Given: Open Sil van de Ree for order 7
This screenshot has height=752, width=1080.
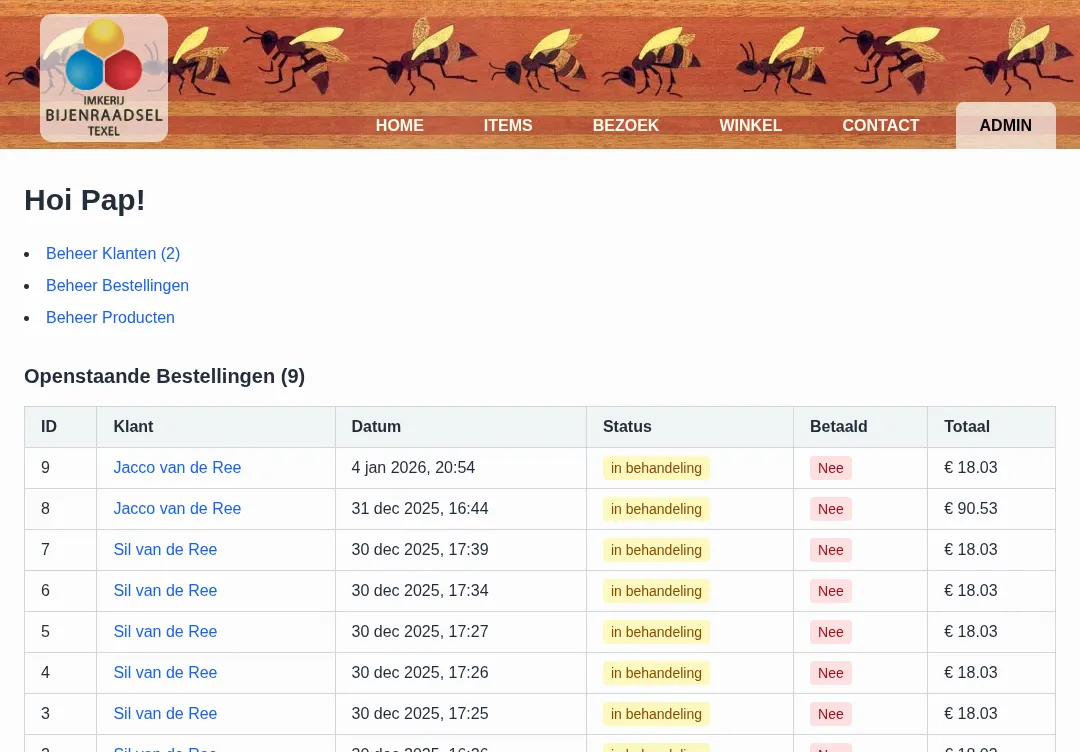Looking at the screenshot, I should click(x=165, y=549).
